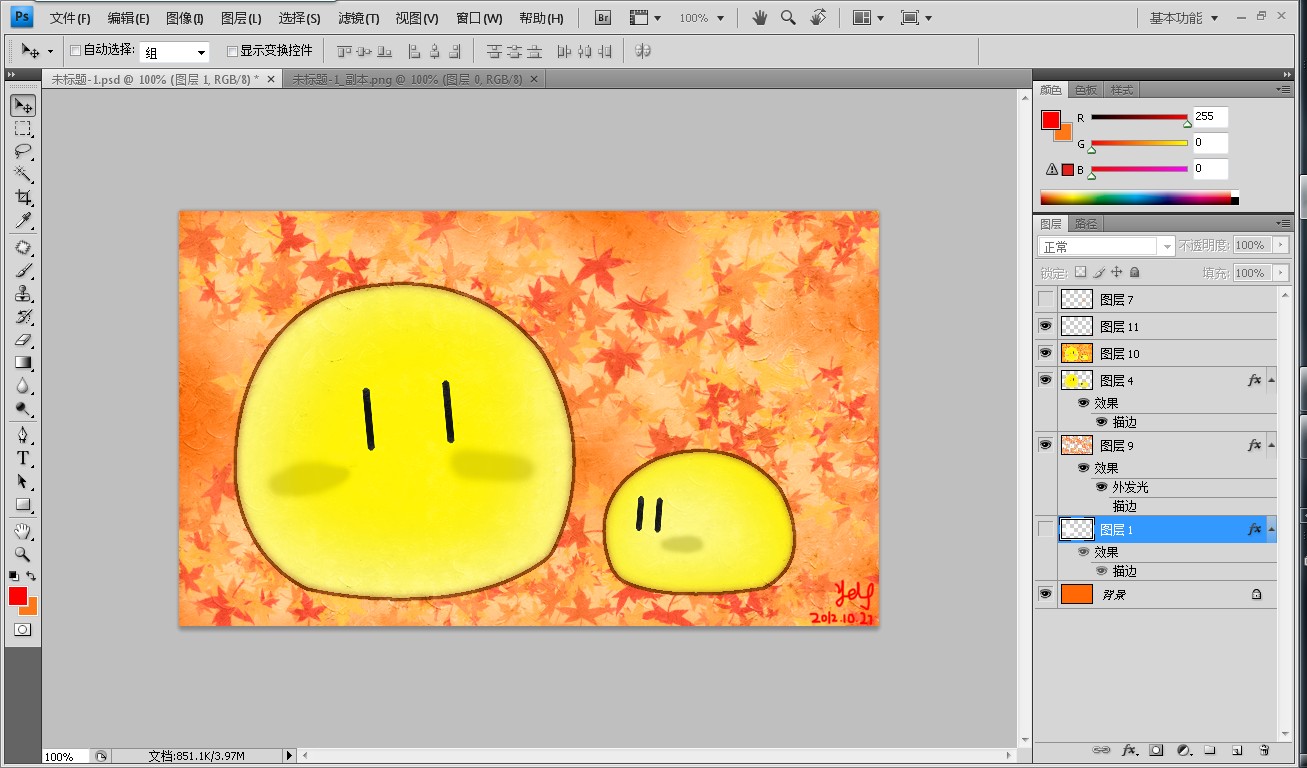Select the Eyedropper tool
This screenshot has height=768, width=1307.
point(23,221)
